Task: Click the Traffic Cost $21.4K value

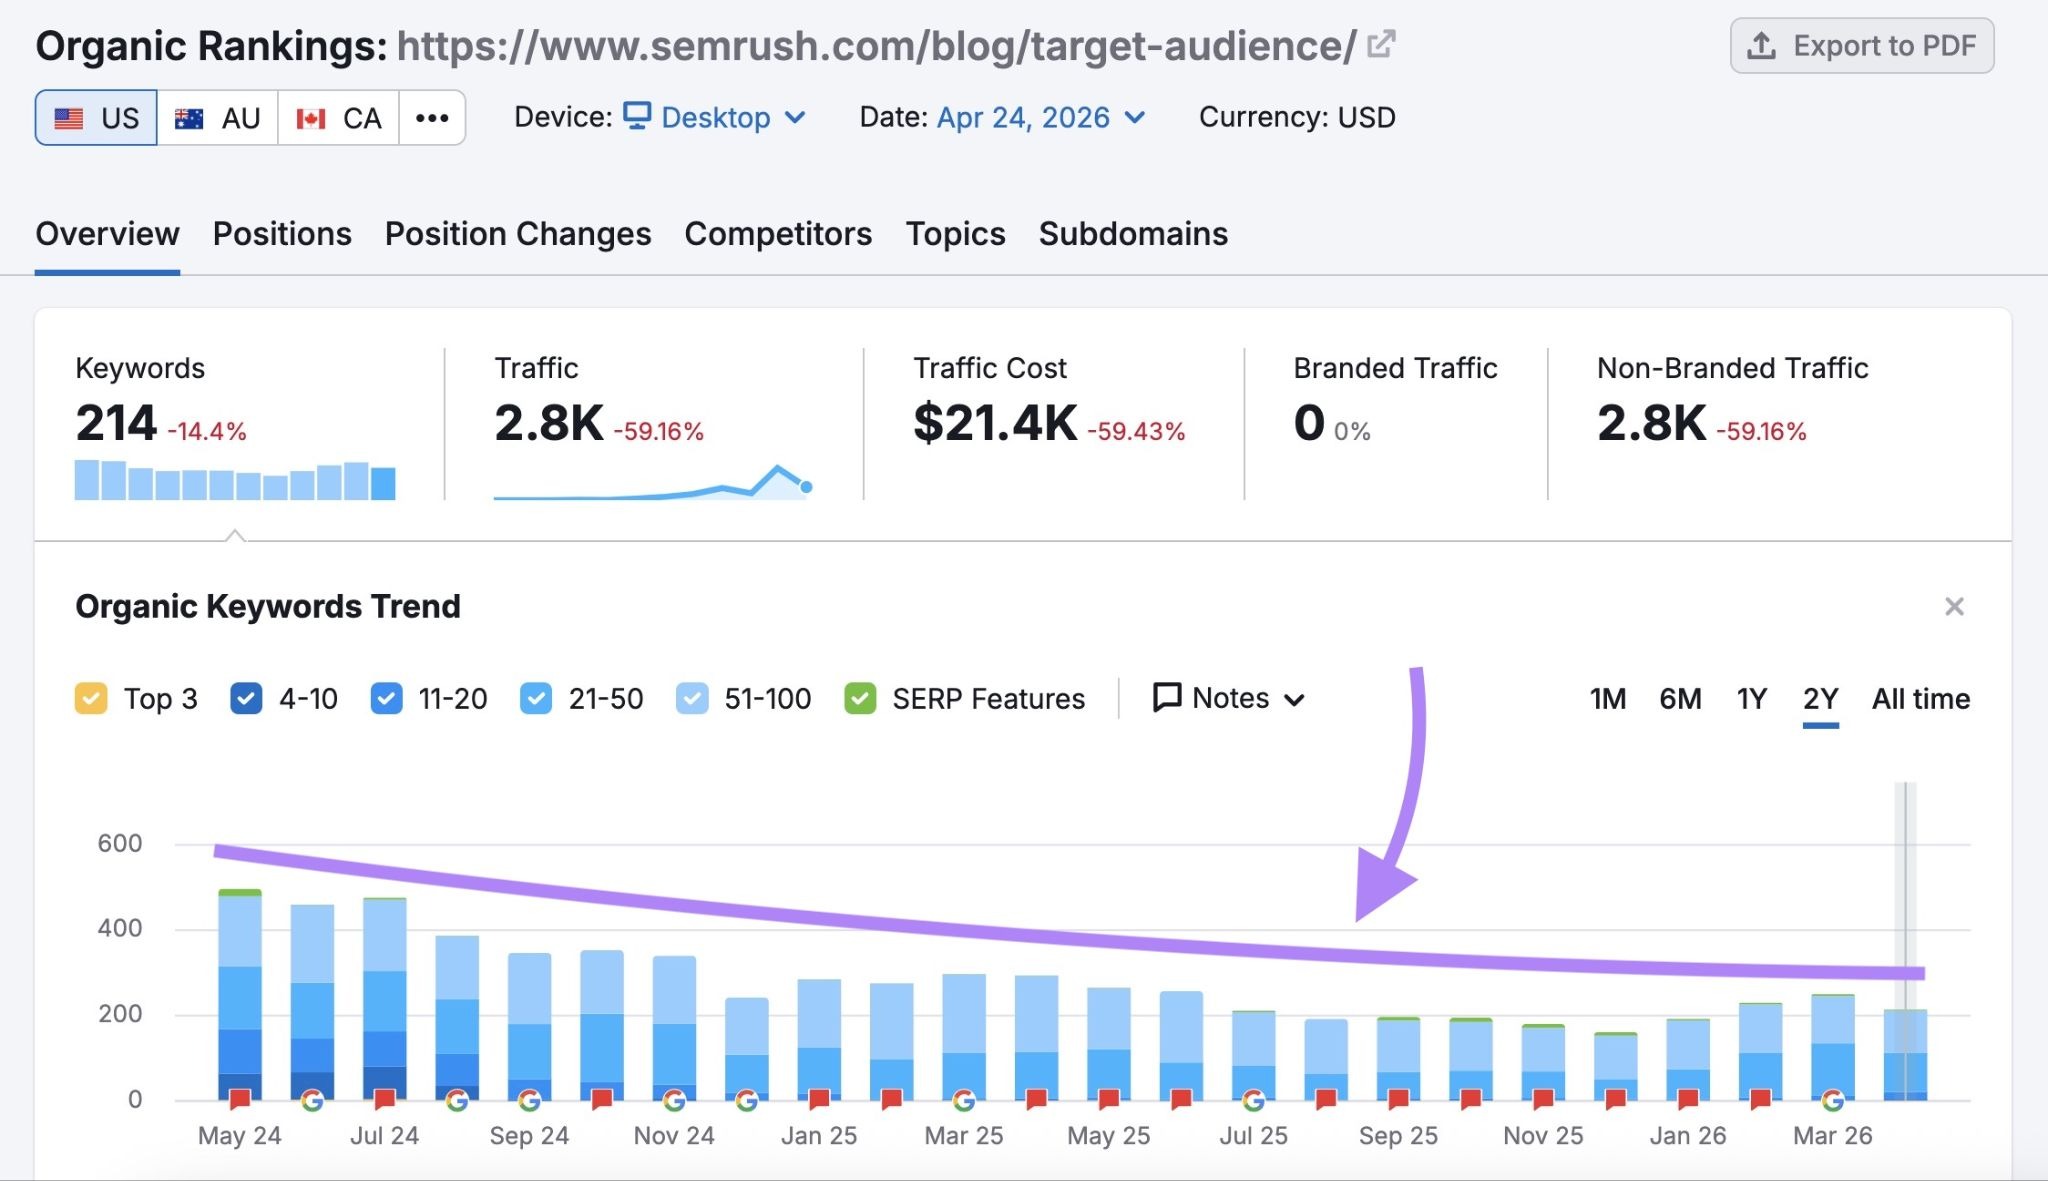Action: tap(995, 423)
